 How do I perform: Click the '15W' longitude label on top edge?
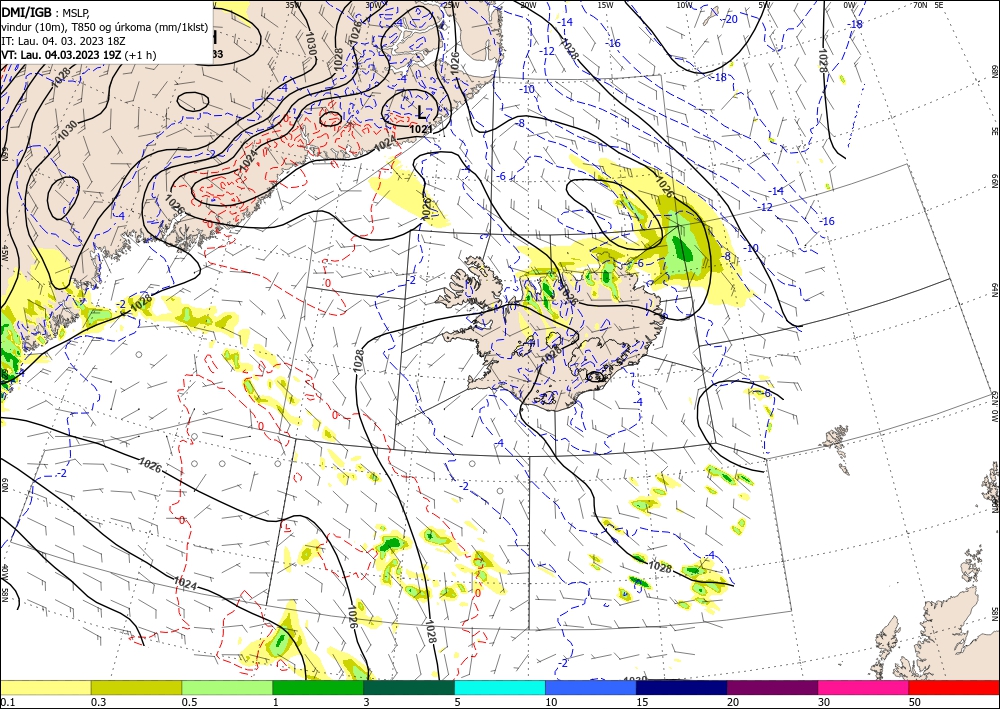(x=605, y=5)
